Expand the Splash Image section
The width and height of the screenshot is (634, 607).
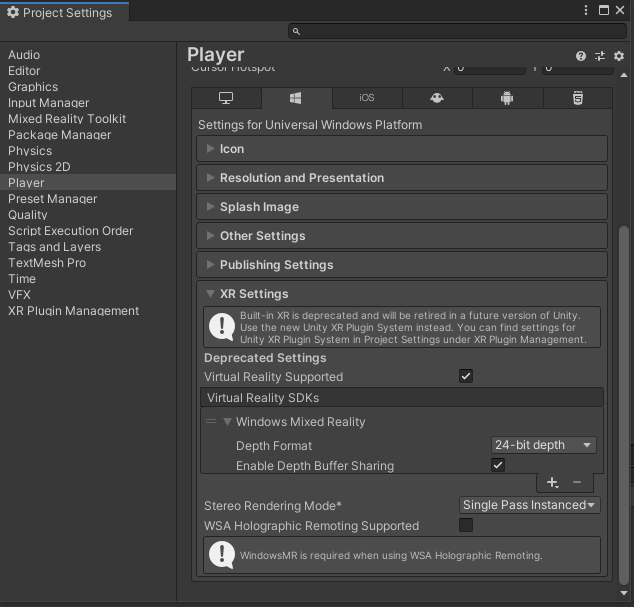click(x=402, y=207)
